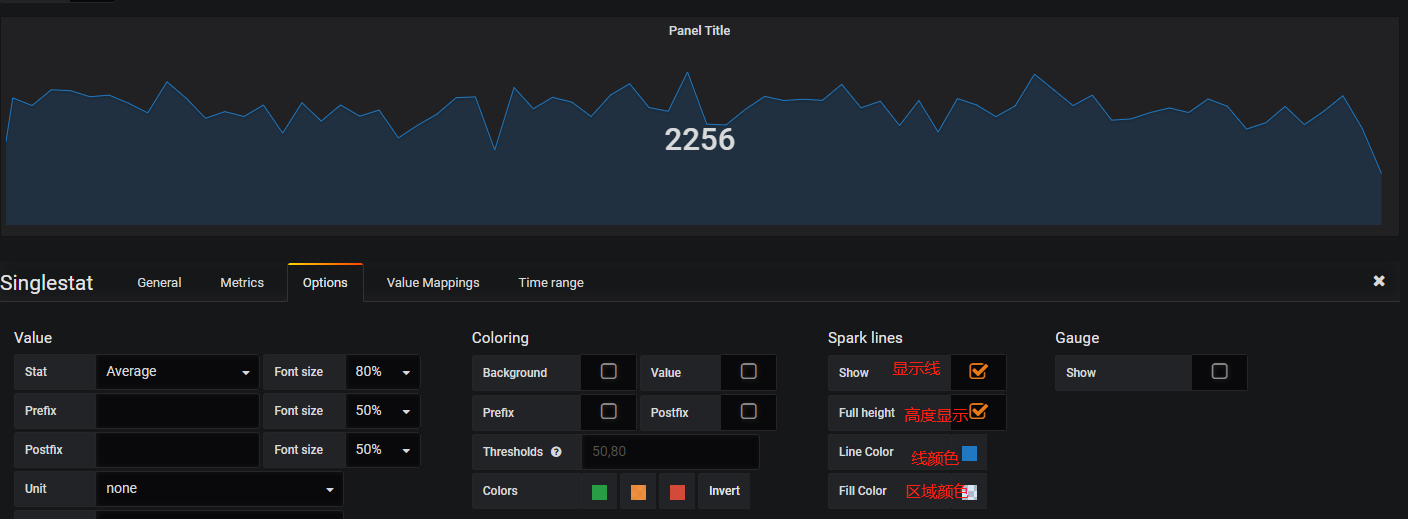Click the Panel Title header

coord(699,31)
